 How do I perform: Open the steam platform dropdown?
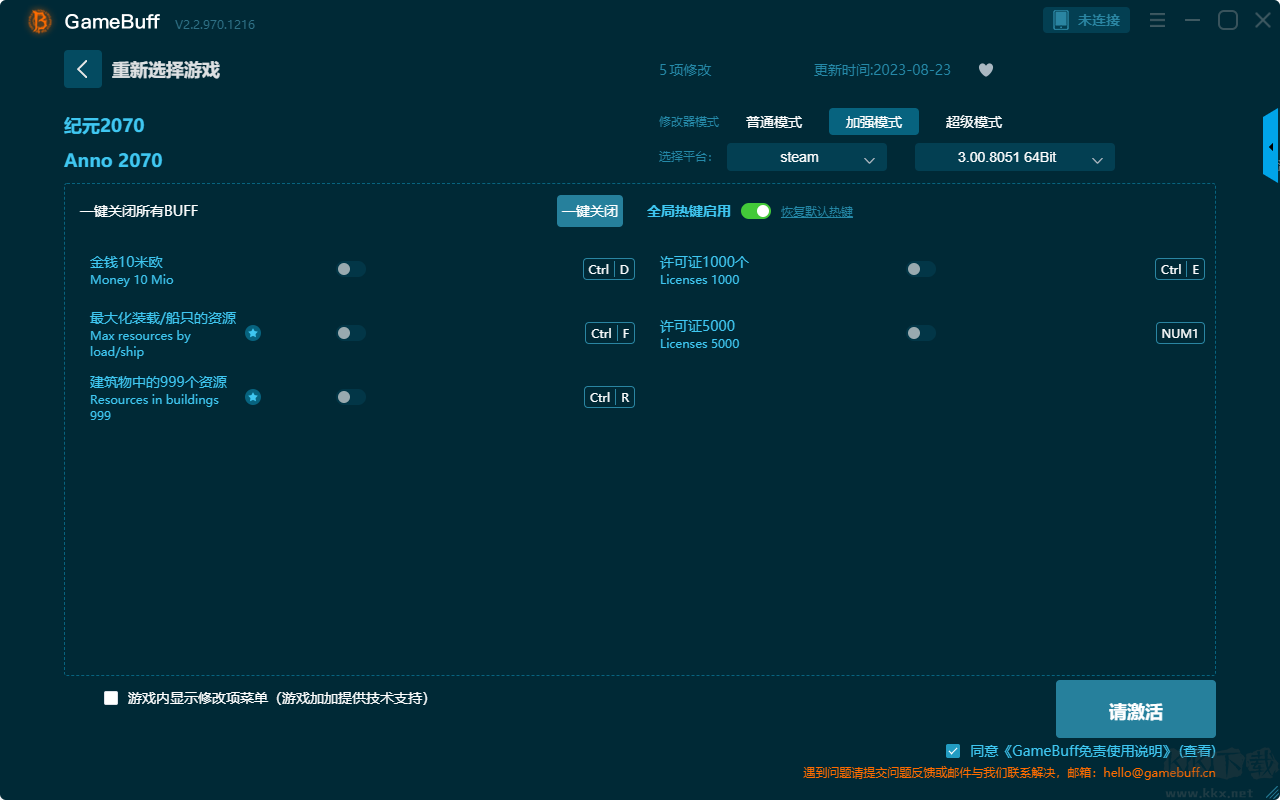point(806,157)
